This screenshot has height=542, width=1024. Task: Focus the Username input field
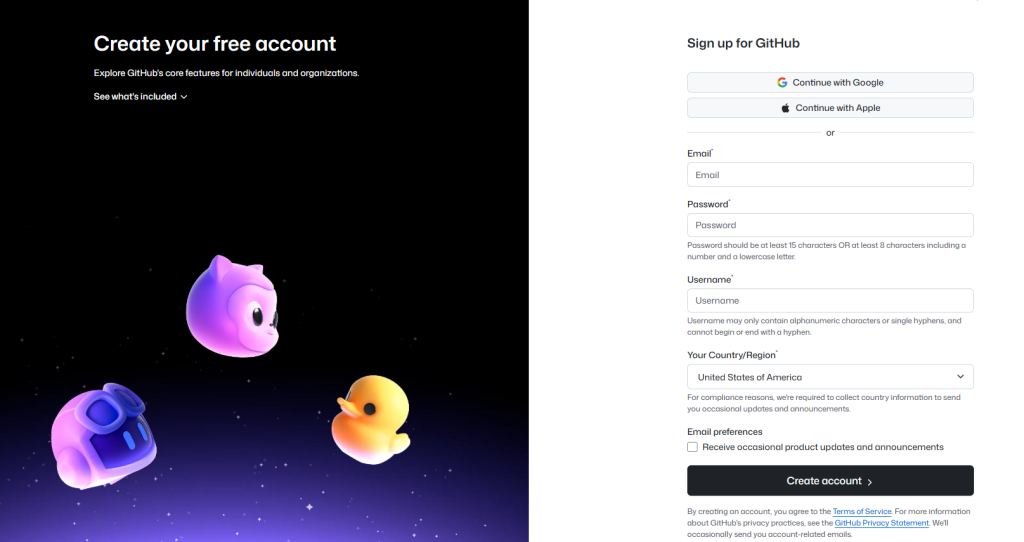tap(830, 300)
